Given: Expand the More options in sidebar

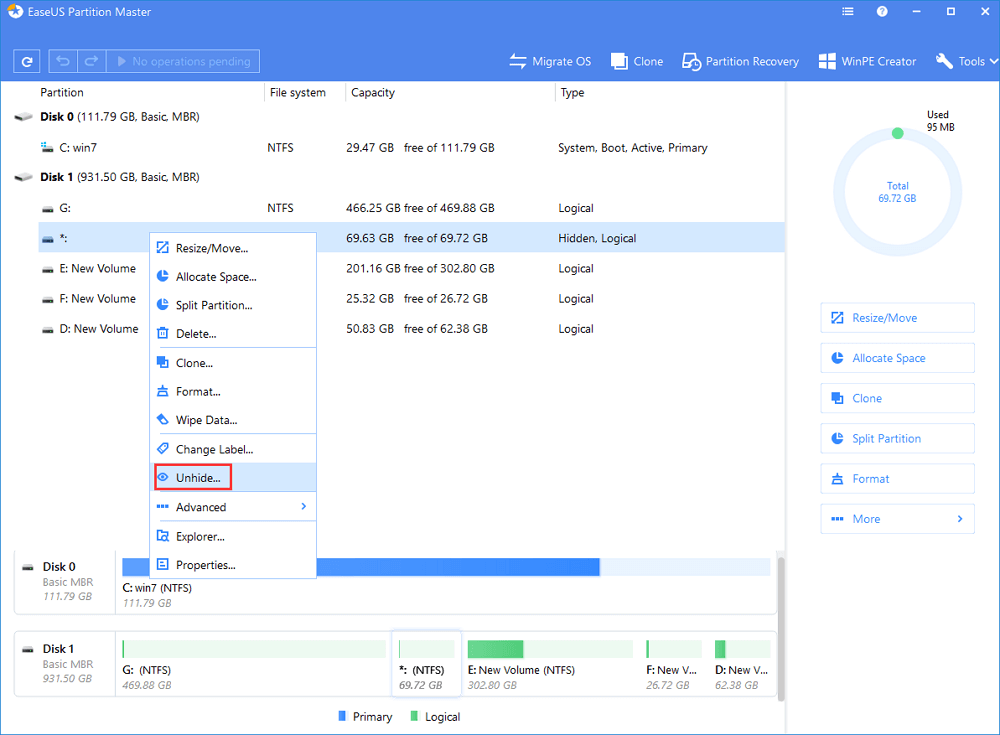Looking at the screenshot, I should click(897, 519).
